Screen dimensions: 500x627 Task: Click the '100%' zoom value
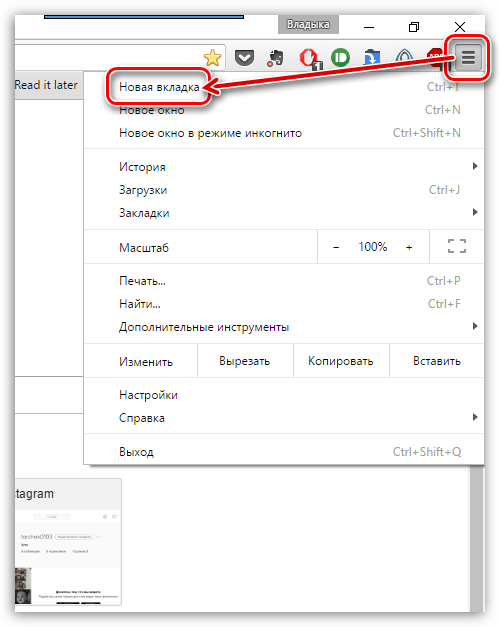[x=372, y=247]
